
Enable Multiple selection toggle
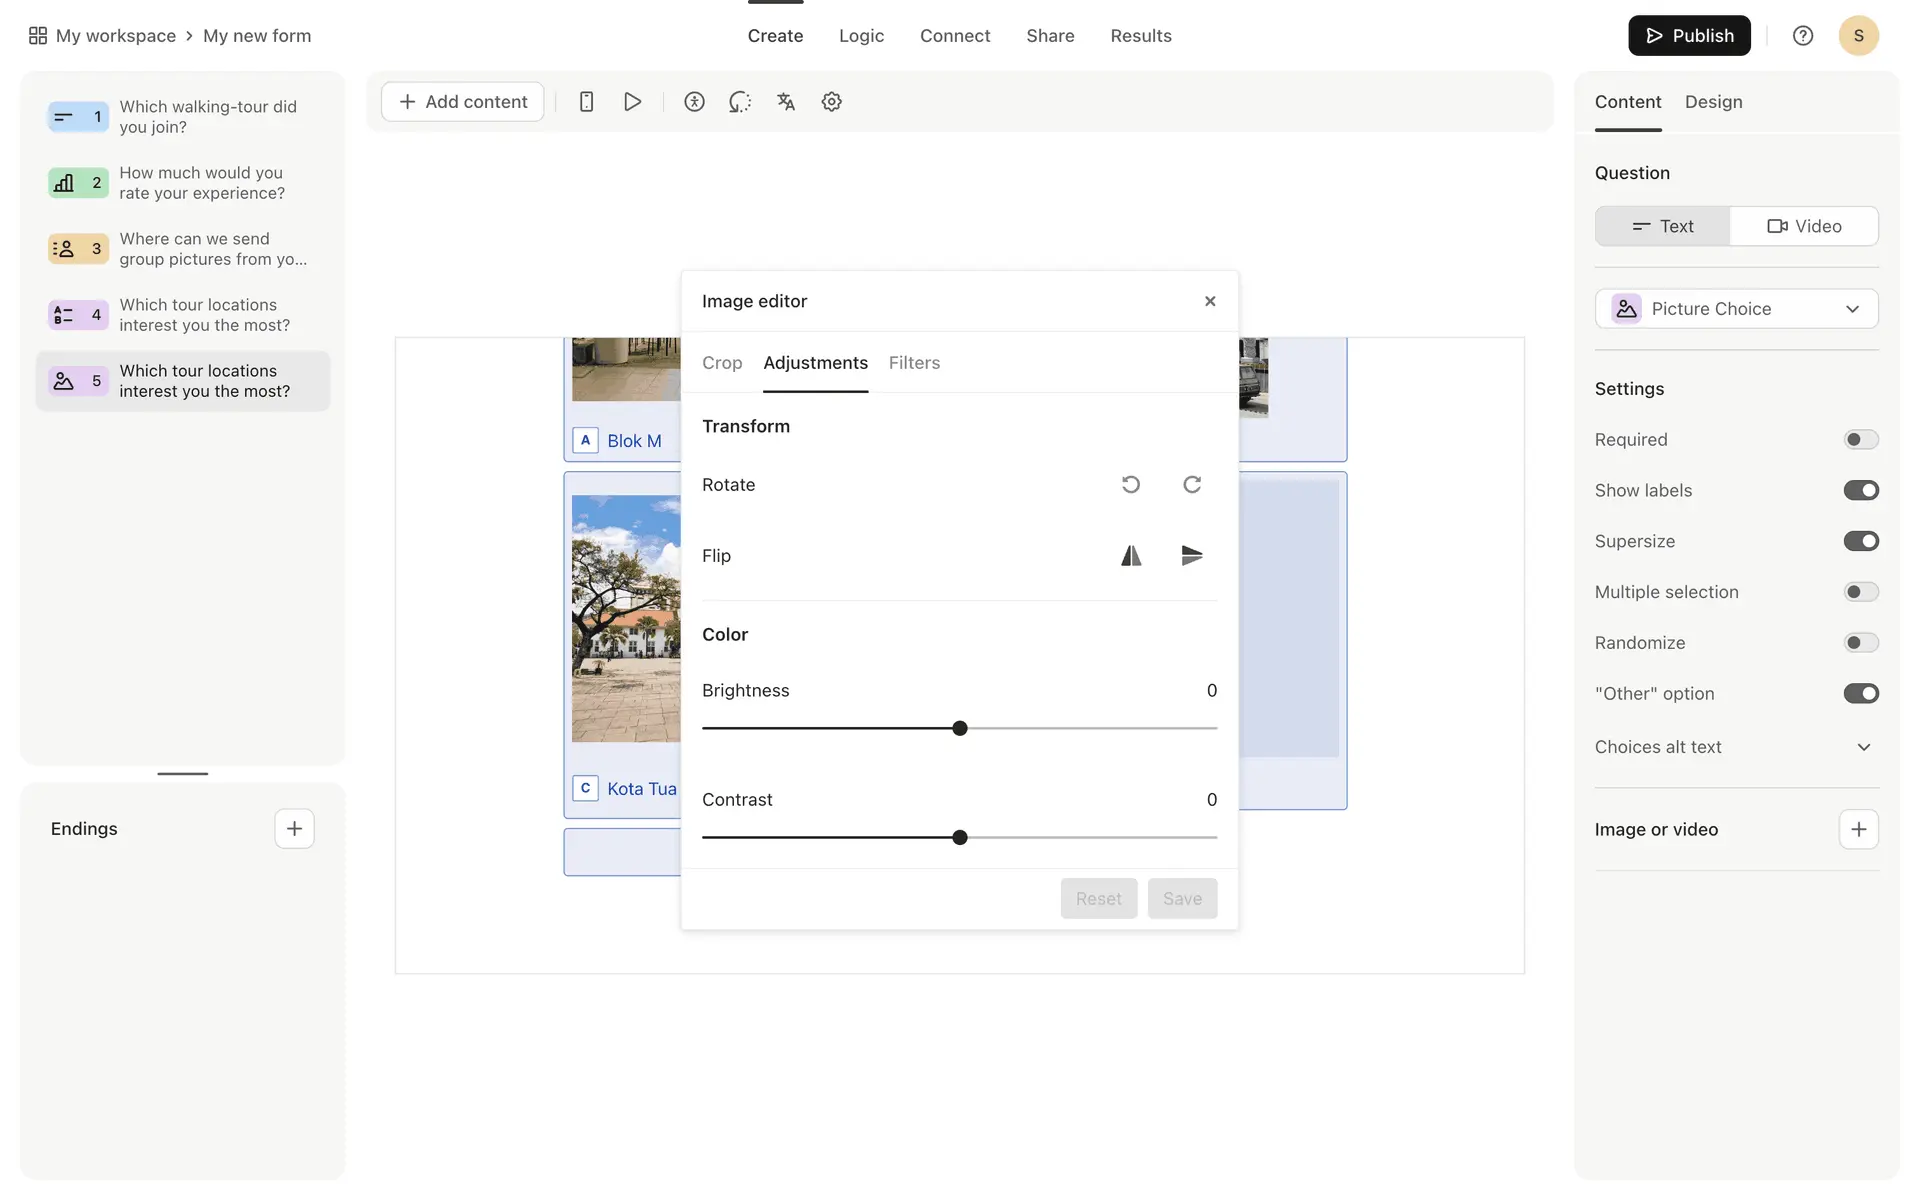click(x=1860, y=592)
